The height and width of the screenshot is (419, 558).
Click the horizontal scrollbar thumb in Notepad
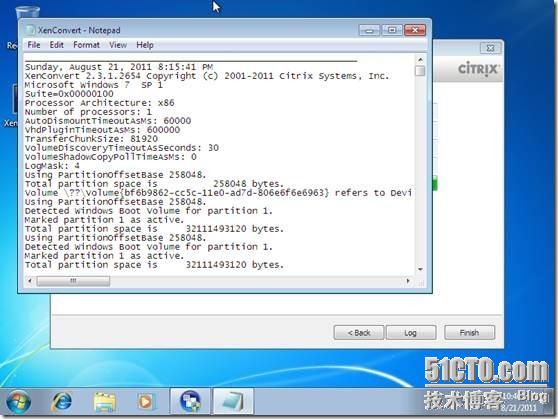[73, 281]
